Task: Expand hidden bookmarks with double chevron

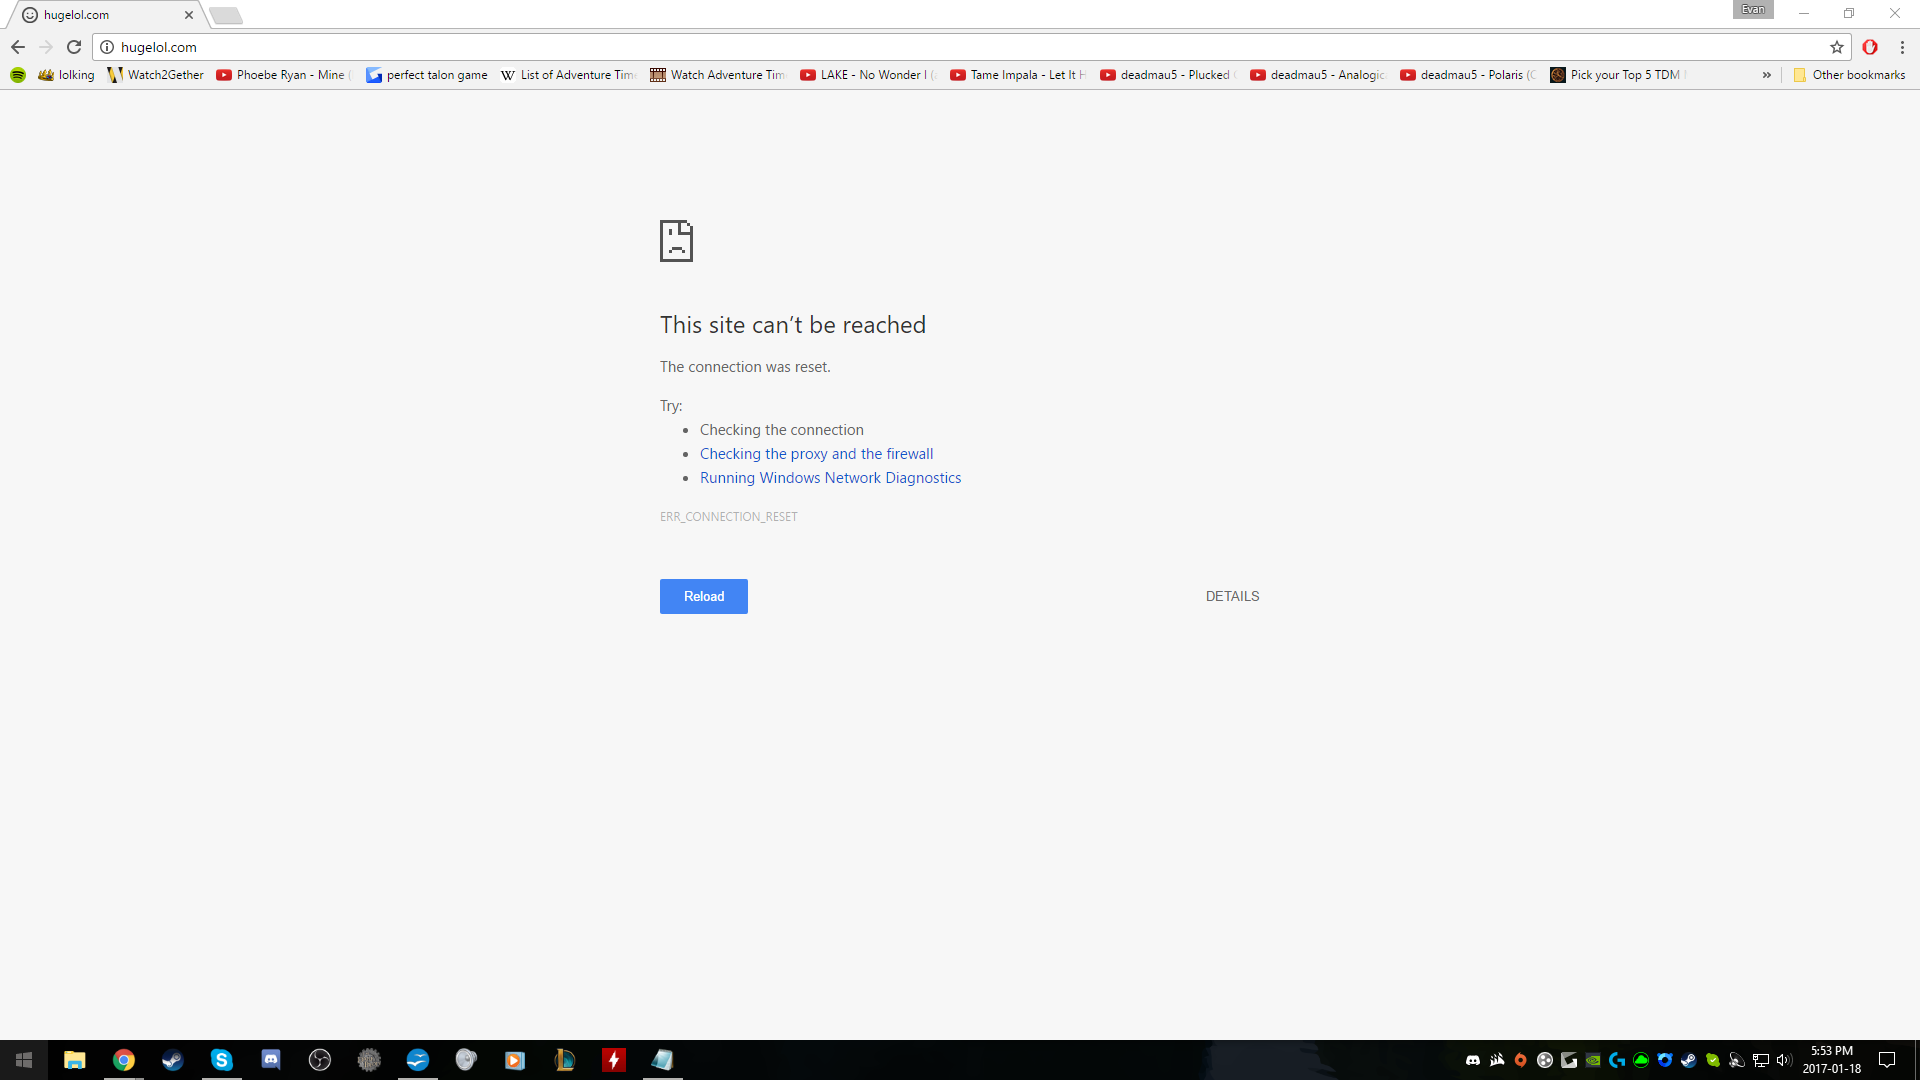Action: point(1766,75)
